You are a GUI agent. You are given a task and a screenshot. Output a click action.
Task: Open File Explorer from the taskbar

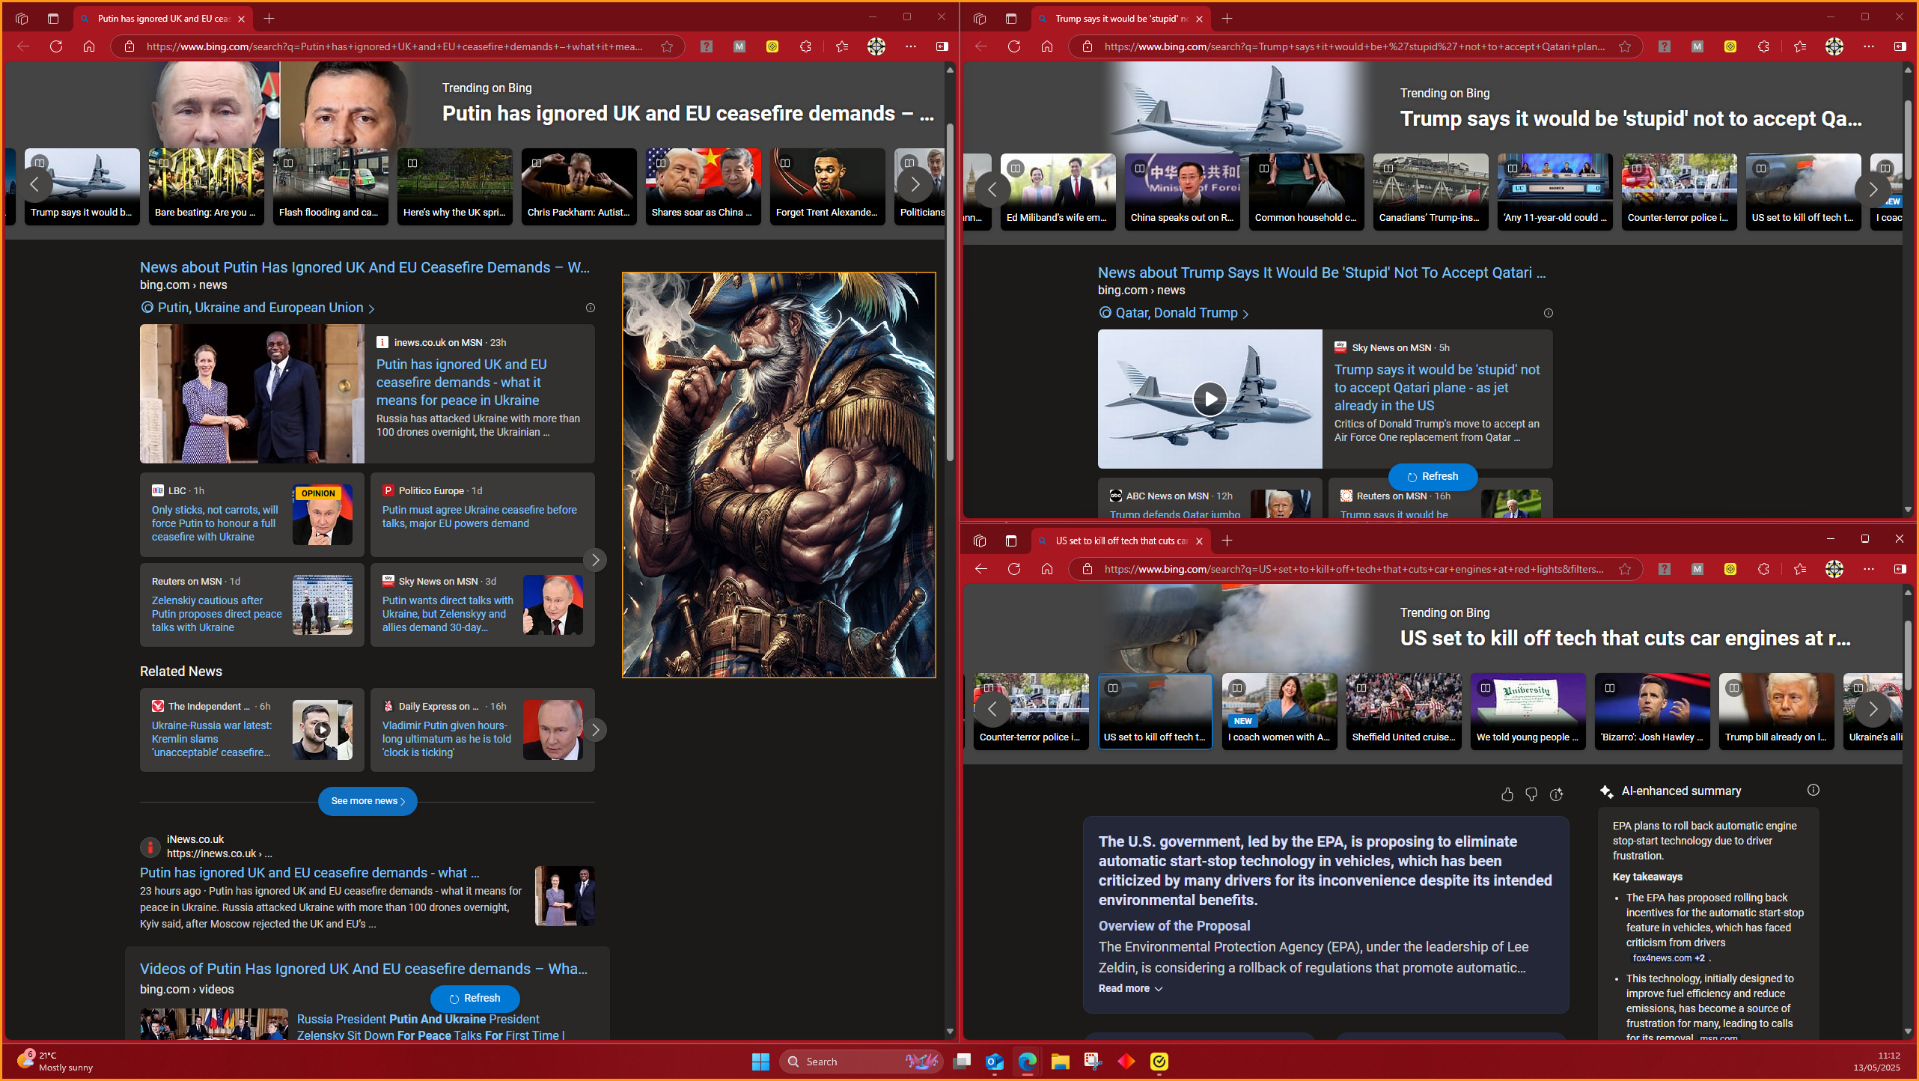[1060, 1062]
